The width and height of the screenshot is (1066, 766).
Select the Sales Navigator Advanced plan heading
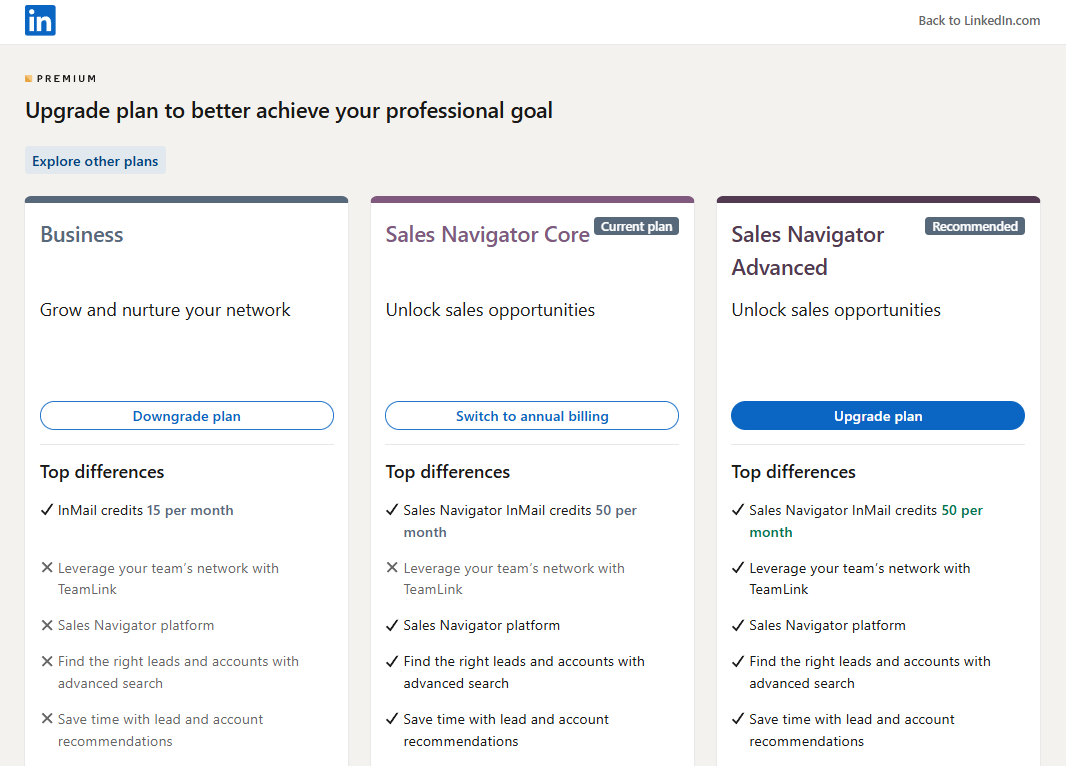pyautogui.click(x=807, y=250)
